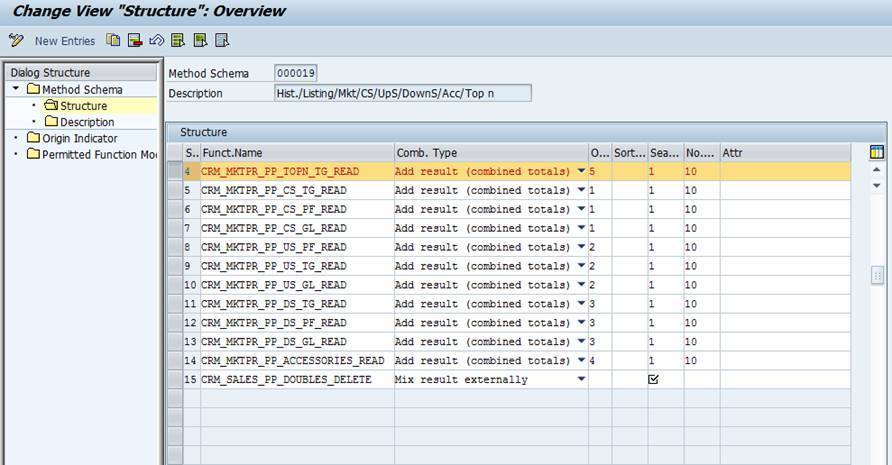This screenshot has width=892, height=465.
Task: Open the Description tree node
Action: pos(80,122)
